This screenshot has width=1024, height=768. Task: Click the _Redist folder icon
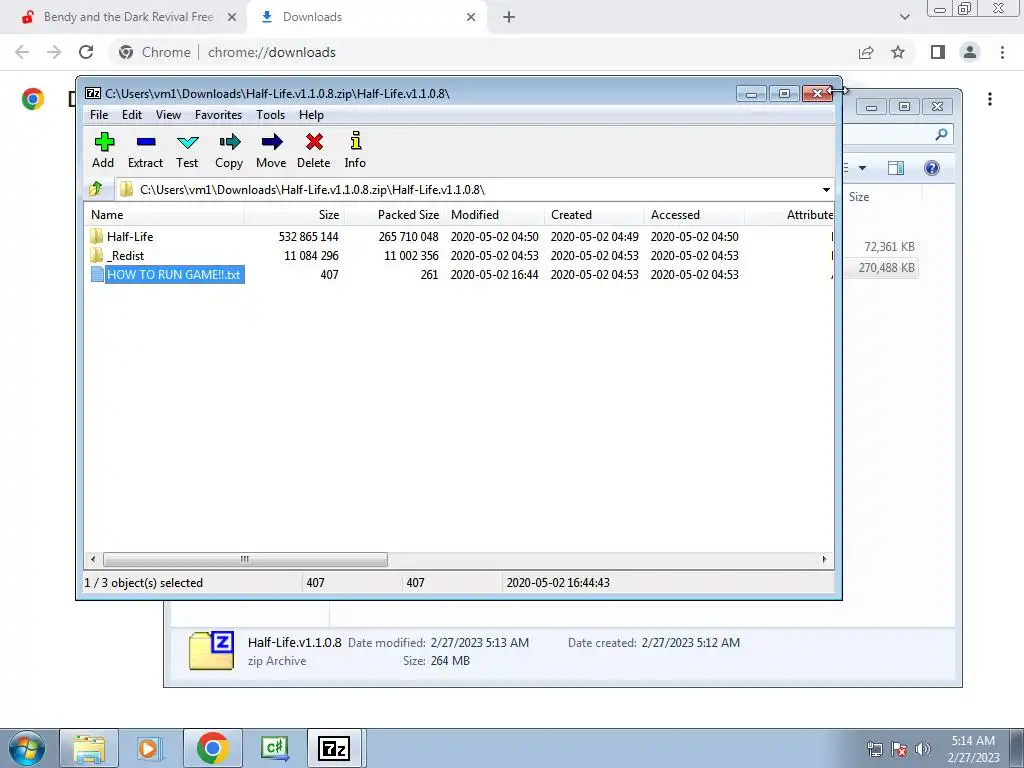(x=97, y=255)
